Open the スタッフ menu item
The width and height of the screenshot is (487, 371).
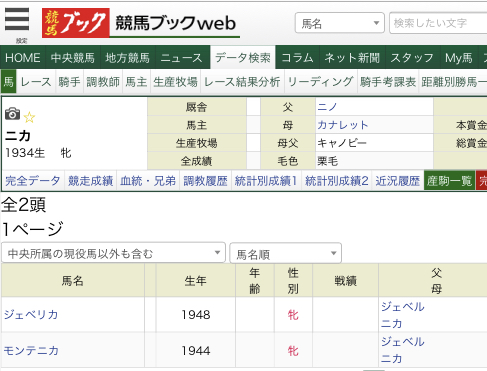(412, 58)
